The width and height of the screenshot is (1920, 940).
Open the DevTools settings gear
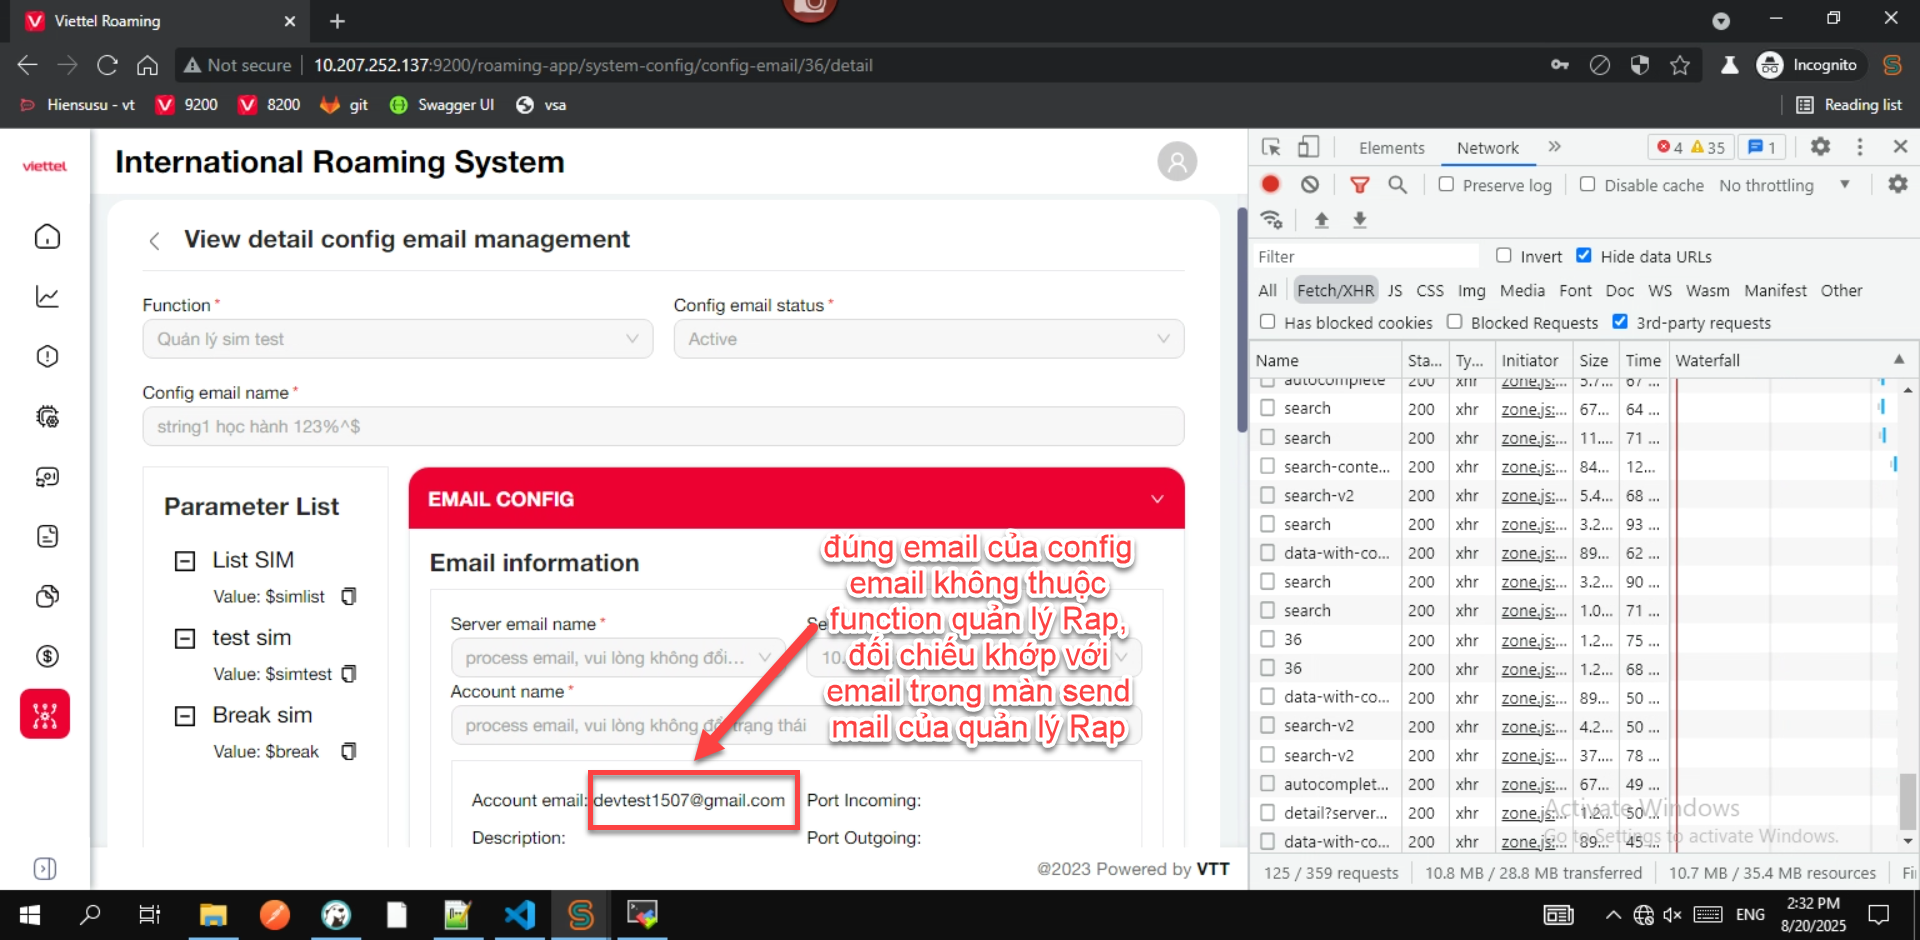click(x=1820, y=147)
